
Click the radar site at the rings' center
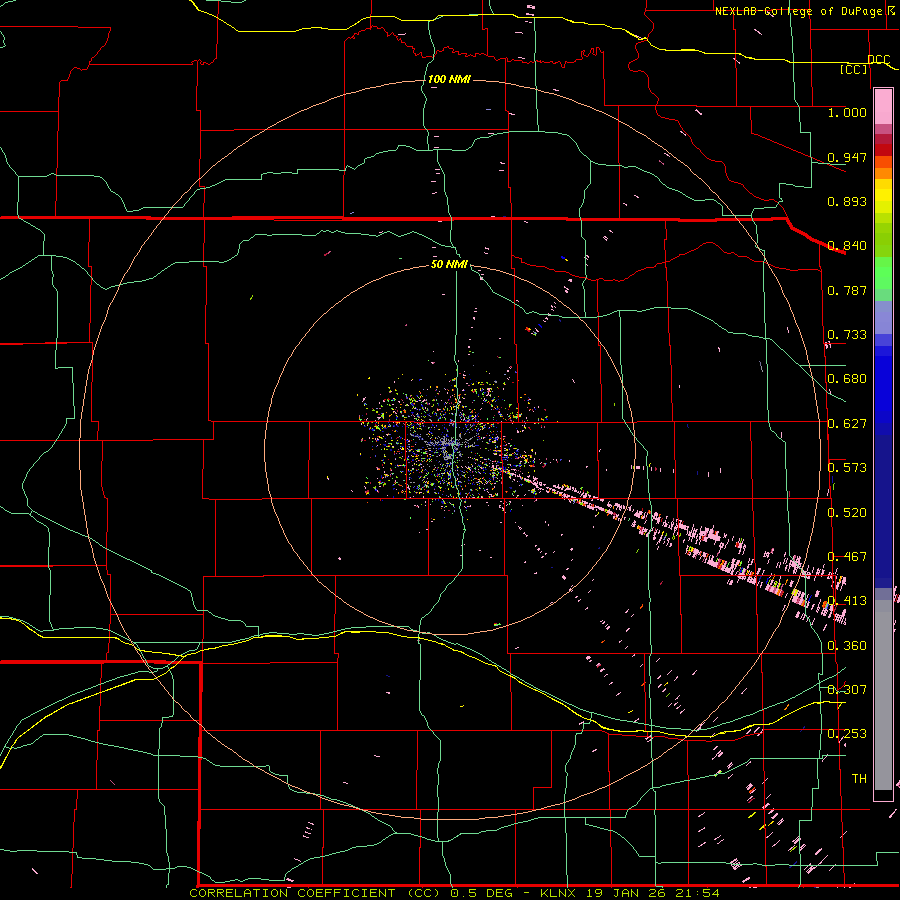(451, 448)
